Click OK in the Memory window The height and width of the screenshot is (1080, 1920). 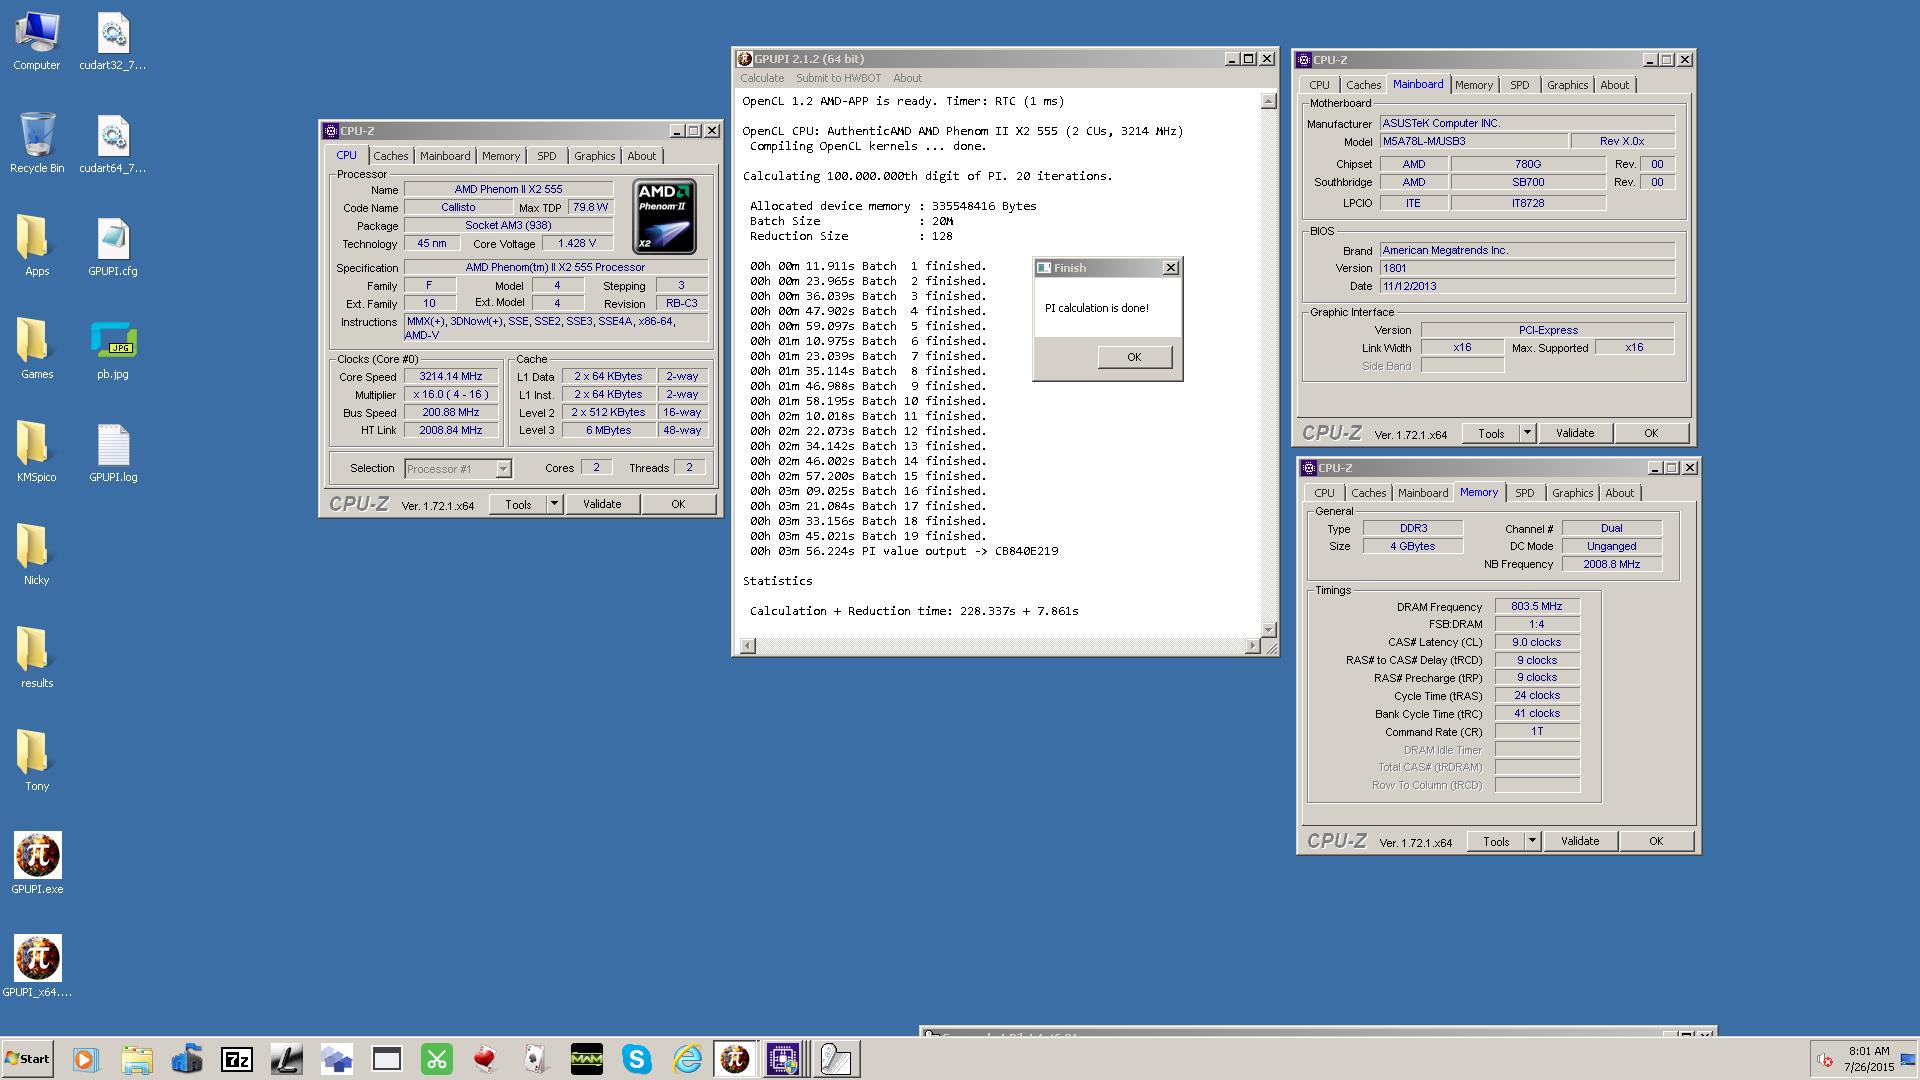click(x=1656, y=841)
